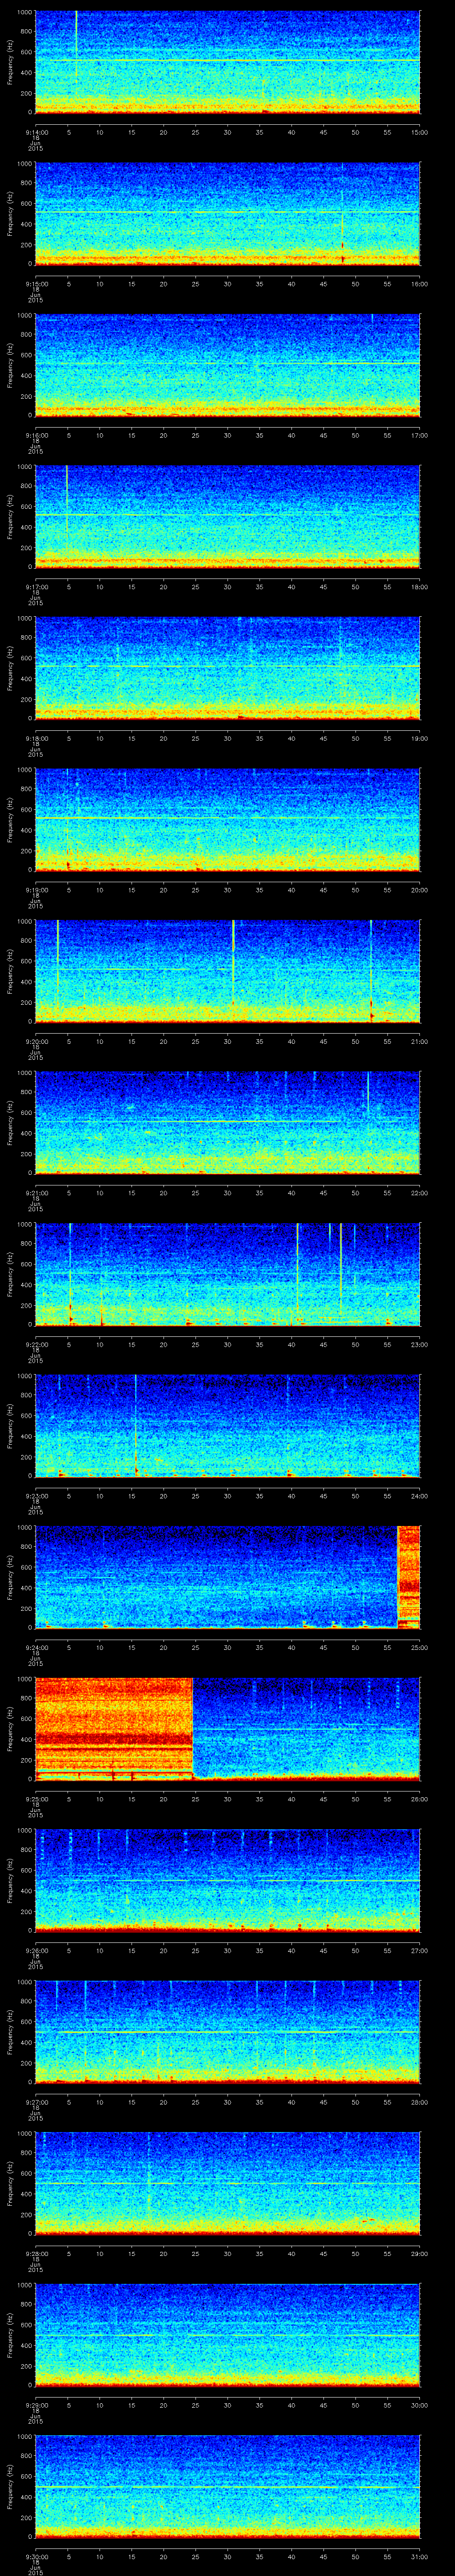This screenshot has height=2576, width=455.
Task: Click the 26:00 end time label
Action: [x=420, y=1799]
